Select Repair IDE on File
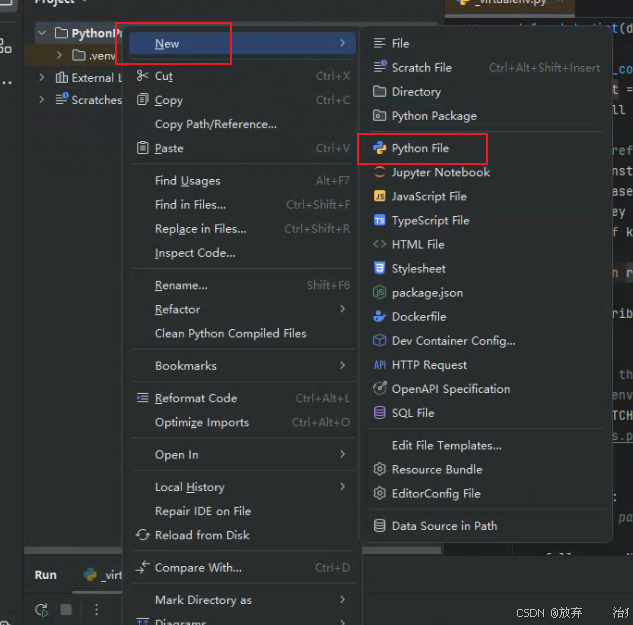 pyautogui.click(x=243, y=511)
